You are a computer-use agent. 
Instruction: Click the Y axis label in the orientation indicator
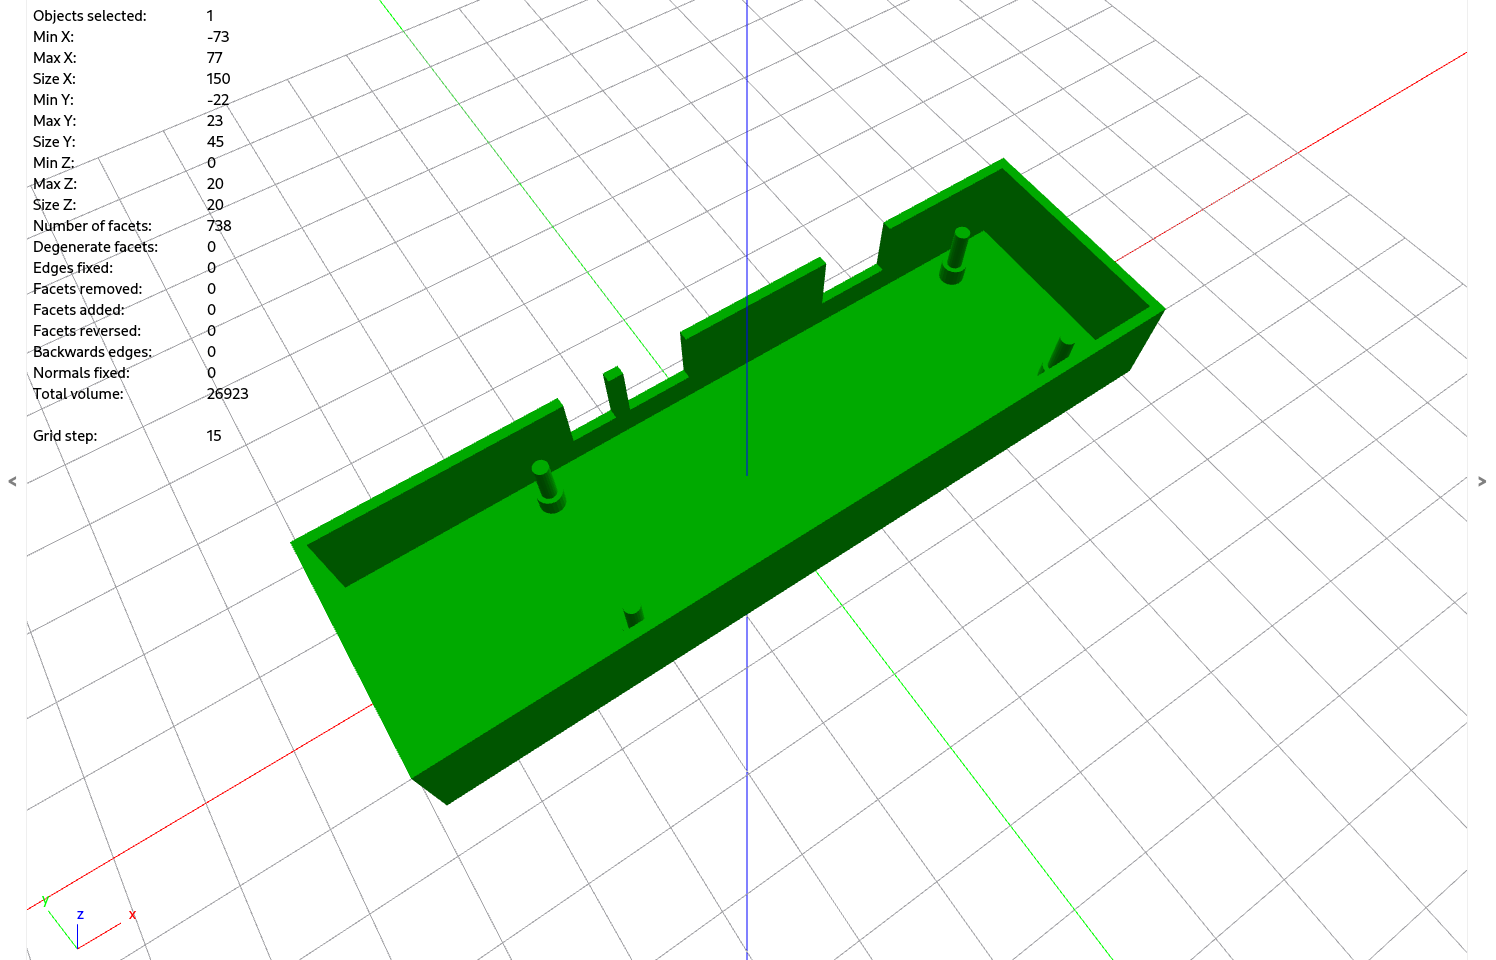[x=45, y=901]
